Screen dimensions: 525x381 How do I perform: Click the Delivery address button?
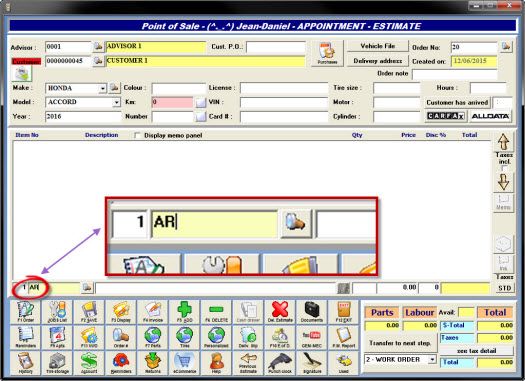coord(377,61)
